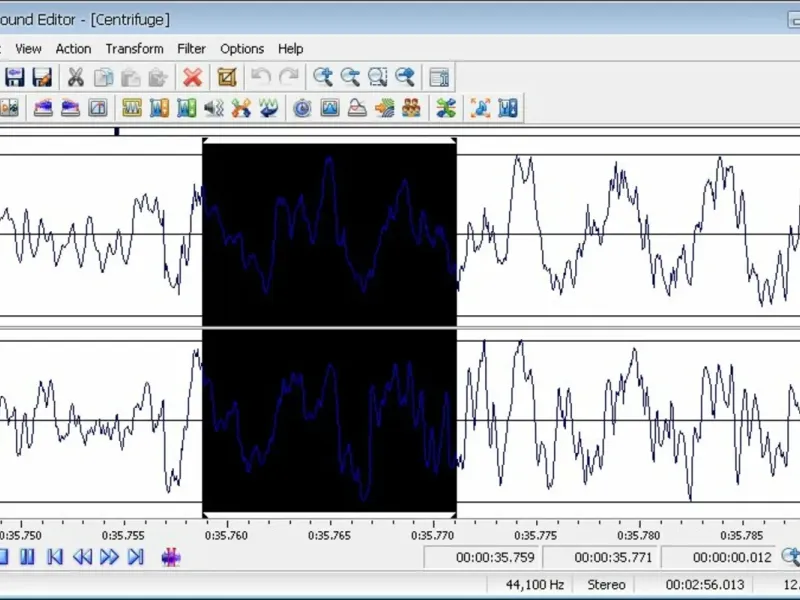The width and height of the screenshot is (800, 600).
Task: Click the Undo arrow icon
Action: coord(261,77)
